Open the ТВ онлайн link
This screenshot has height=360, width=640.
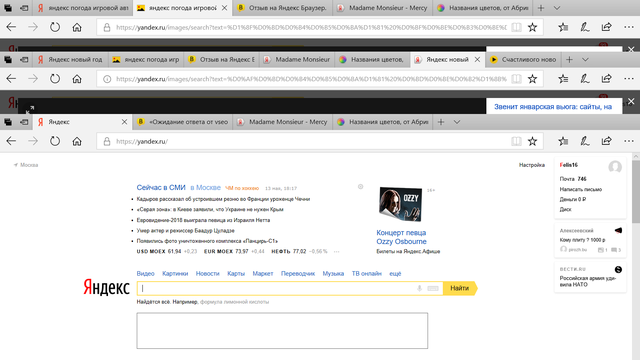(367, 273)
